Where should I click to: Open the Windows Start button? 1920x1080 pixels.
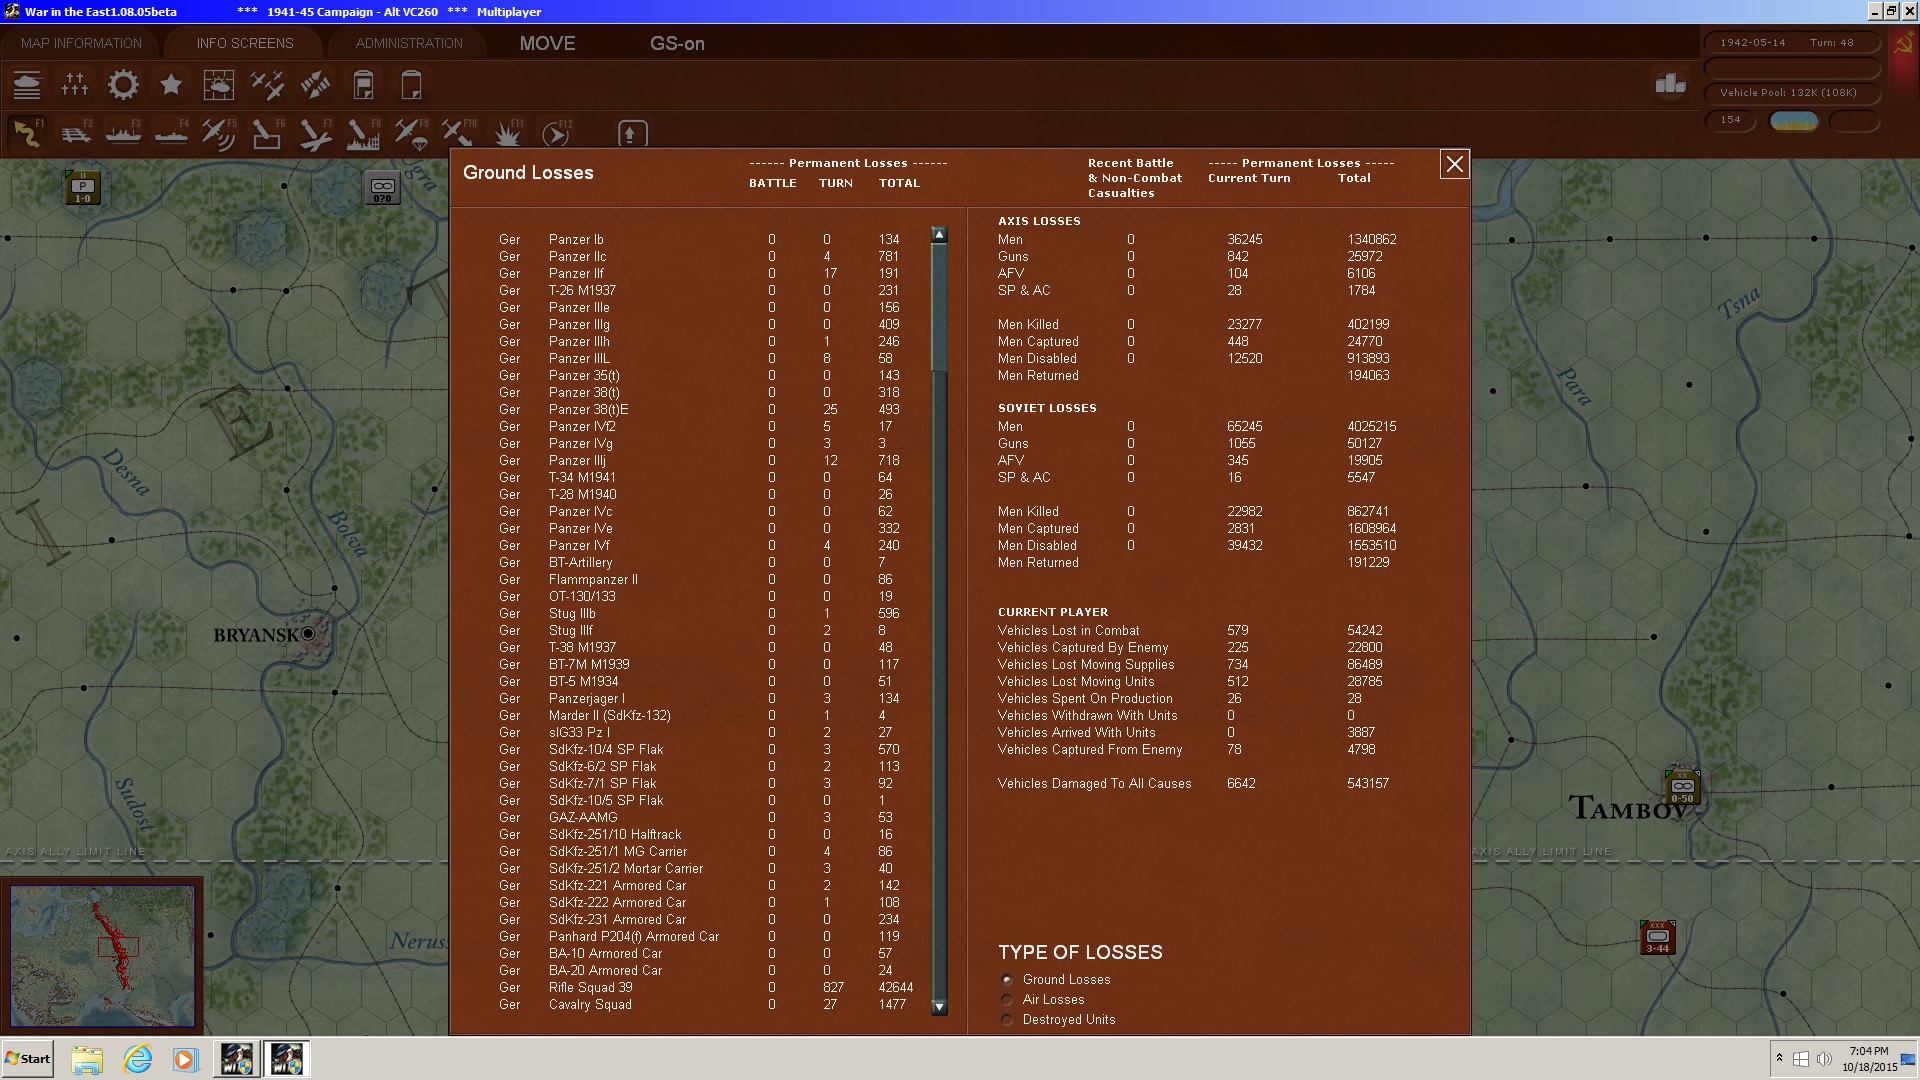click(27, 1059)
